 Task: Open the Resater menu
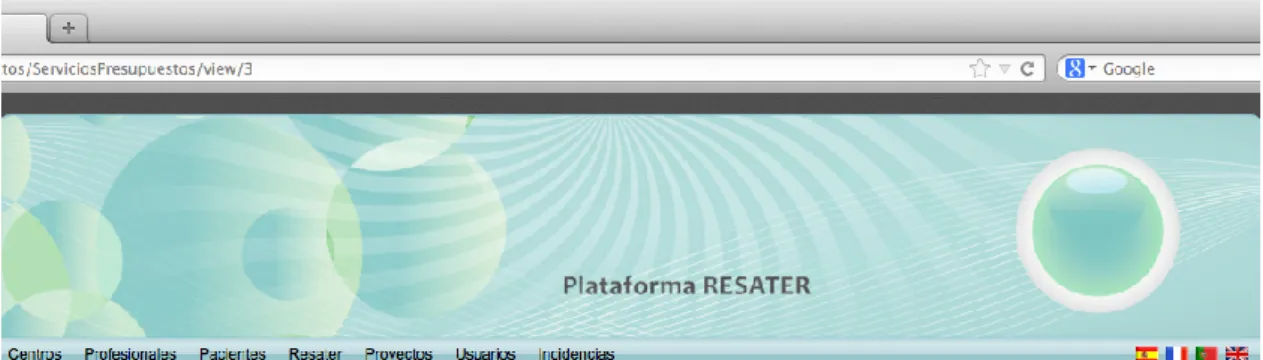point(315,353)
